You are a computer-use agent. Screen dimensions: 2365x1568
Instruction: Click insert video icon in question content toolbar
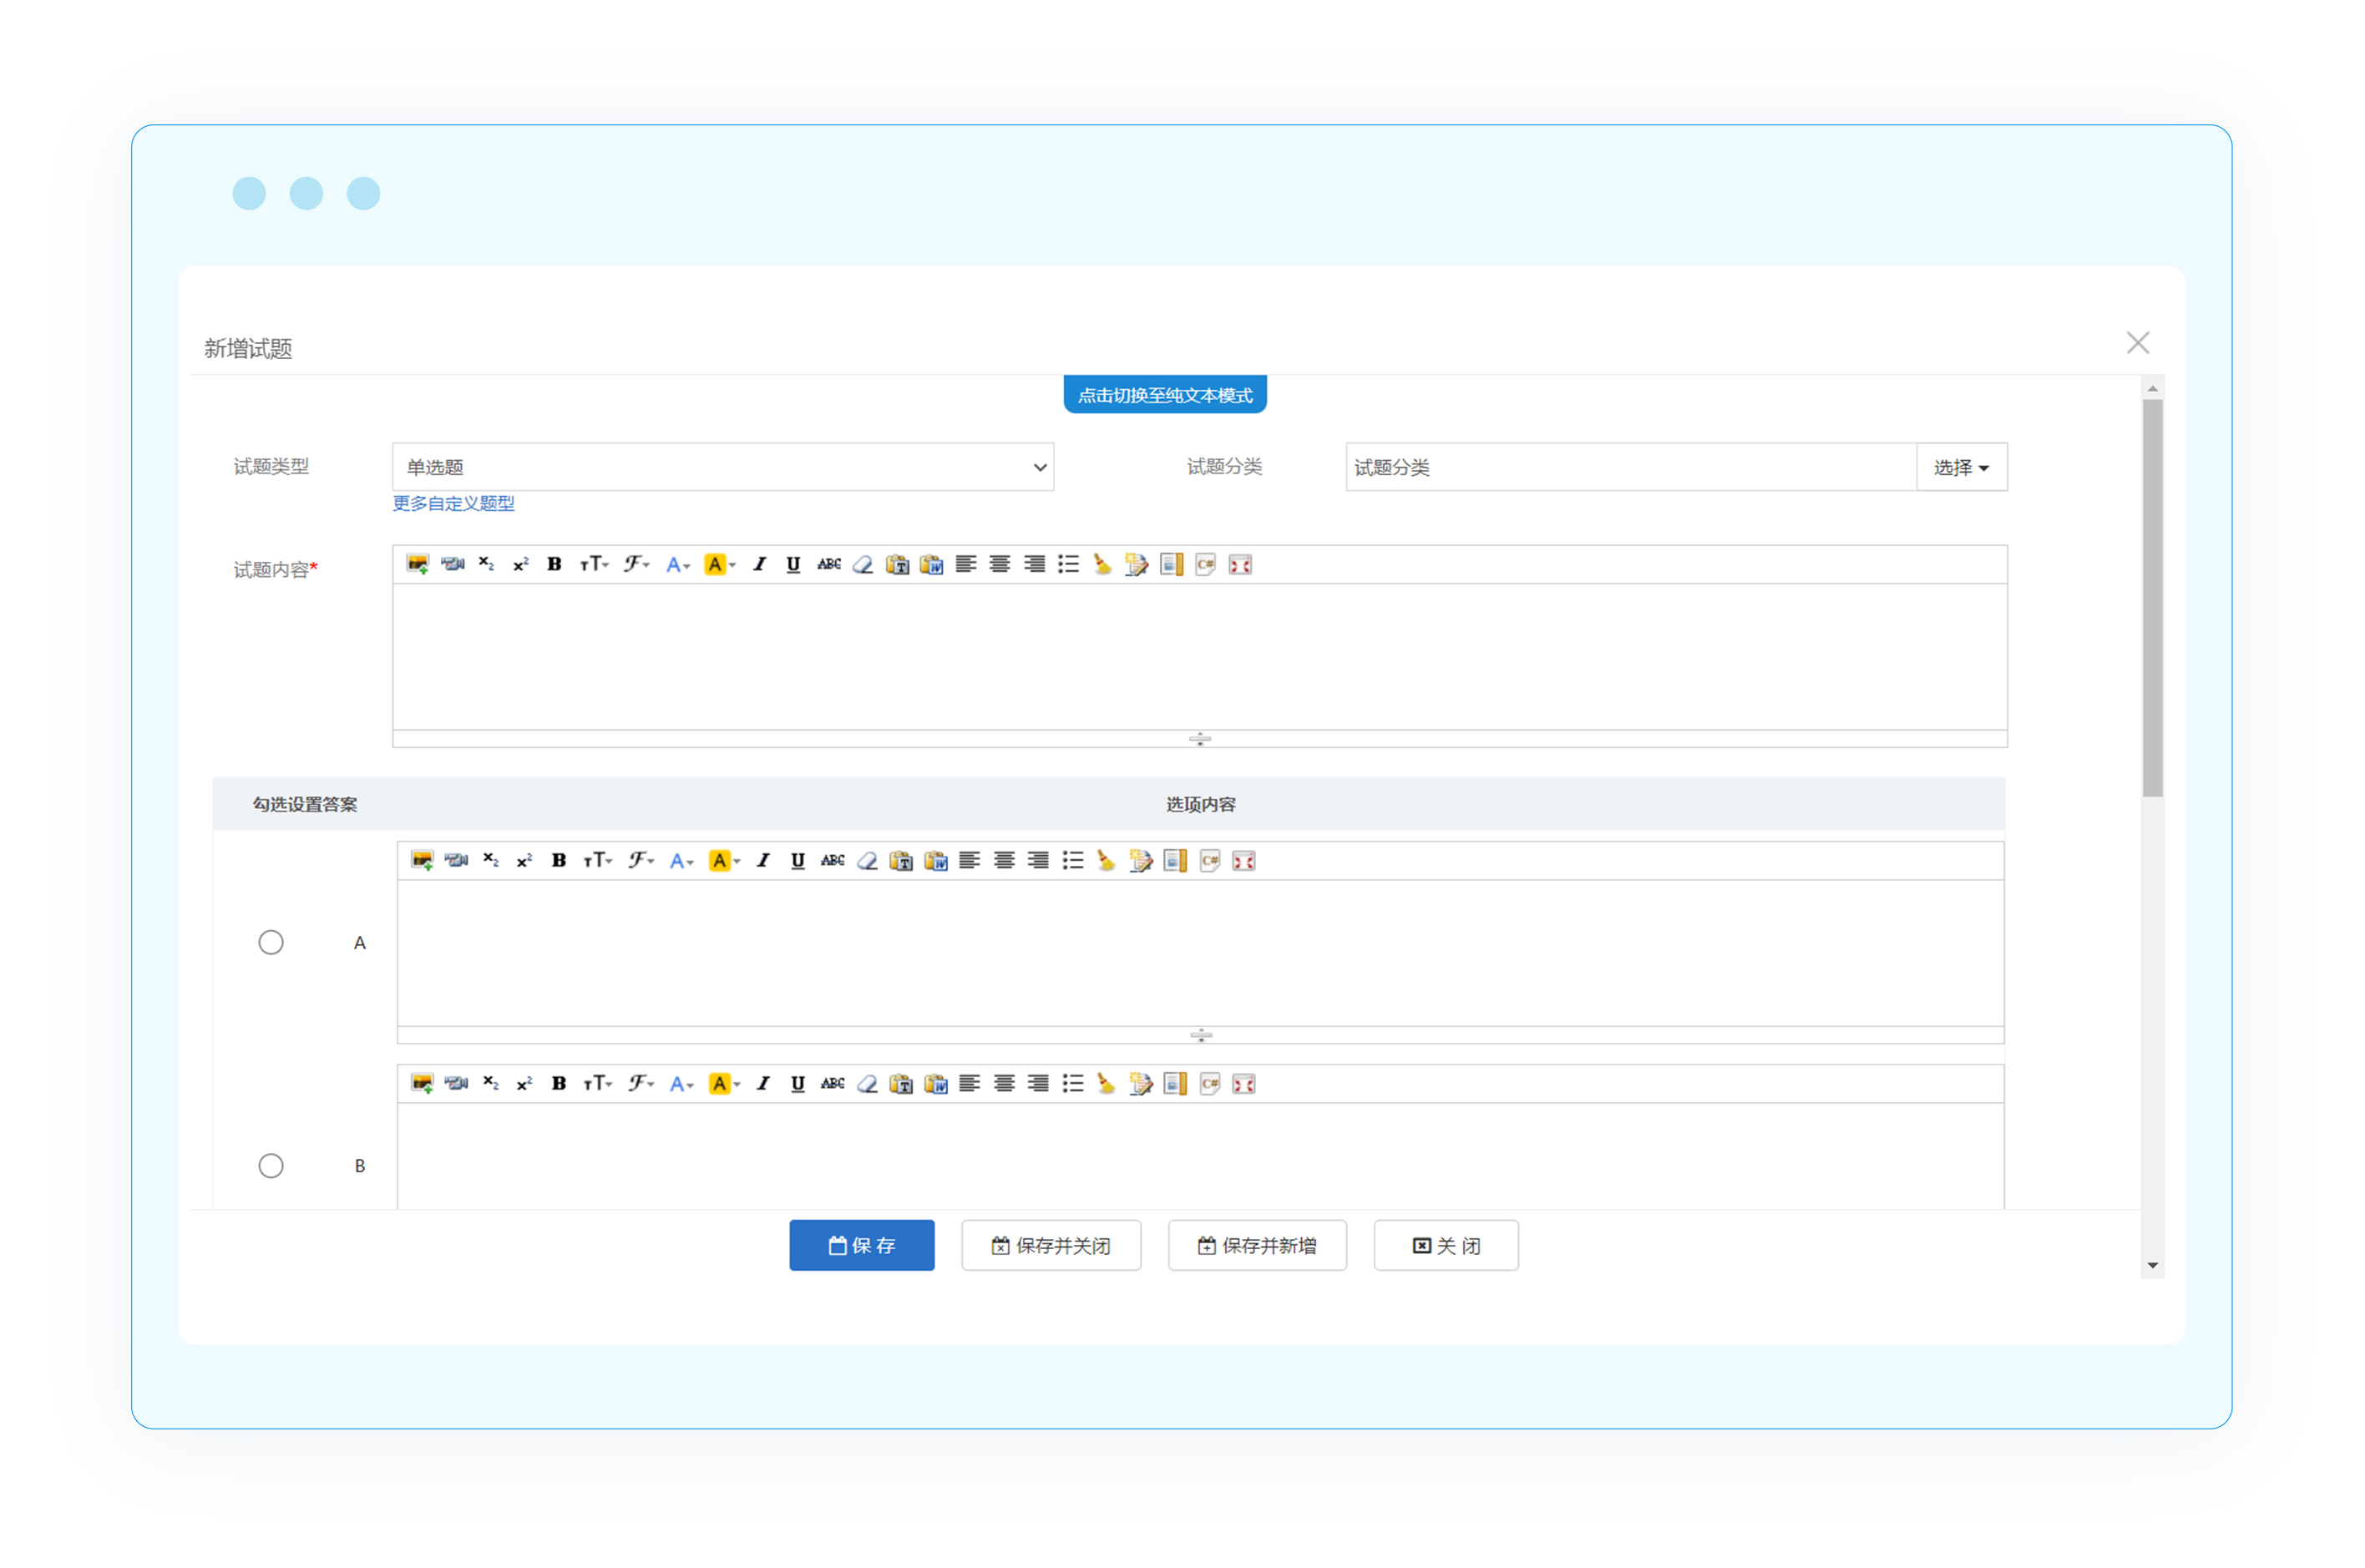tap(452, 564)
